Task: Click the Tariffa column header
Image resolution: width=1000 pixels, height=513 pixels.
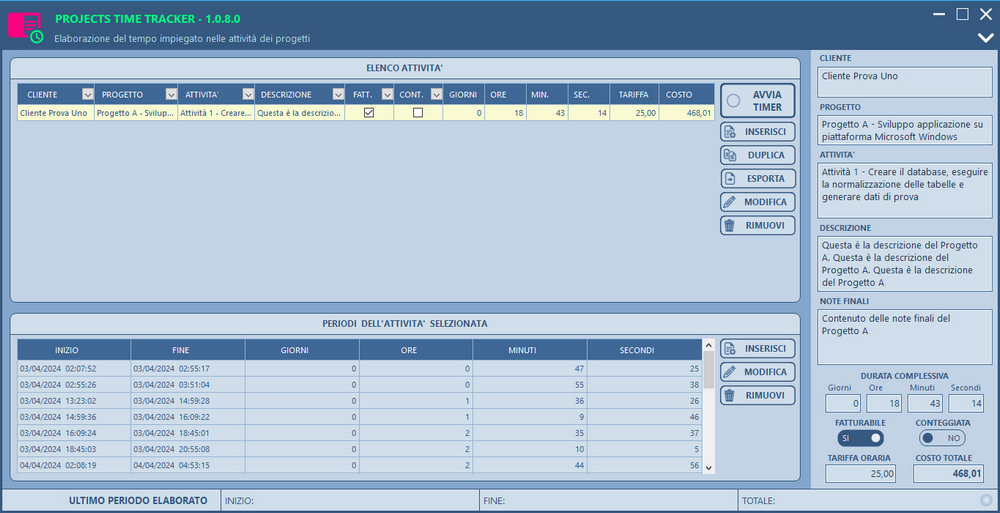Action: (634, 94)
